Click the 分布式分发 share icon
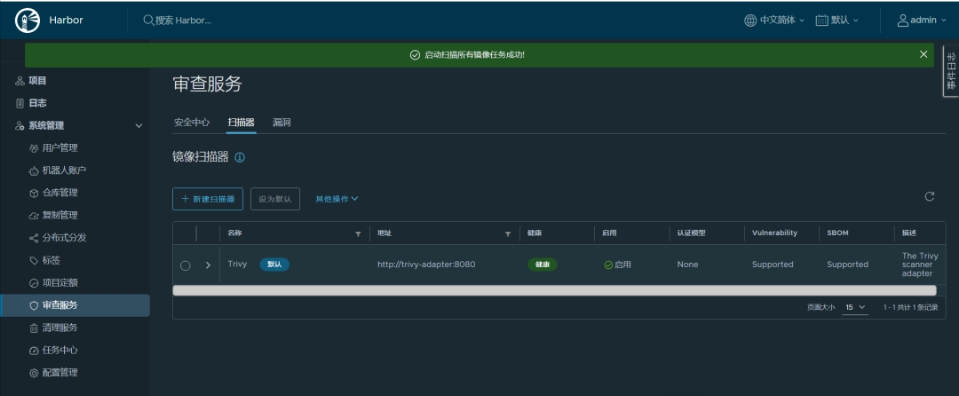The height and width of the screenshot is (396, 959). tap(34, 237)
